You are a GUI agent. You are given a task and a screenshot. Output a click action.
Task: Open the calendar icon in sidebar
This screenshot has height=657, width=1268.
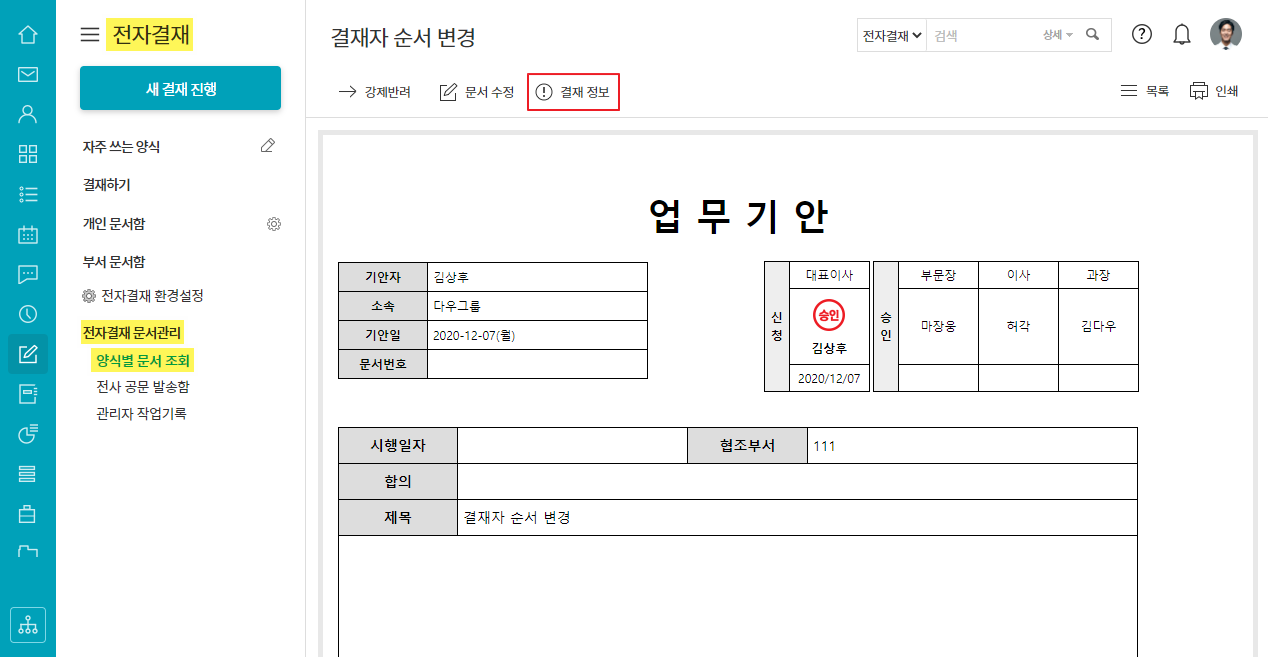[28, 235]
